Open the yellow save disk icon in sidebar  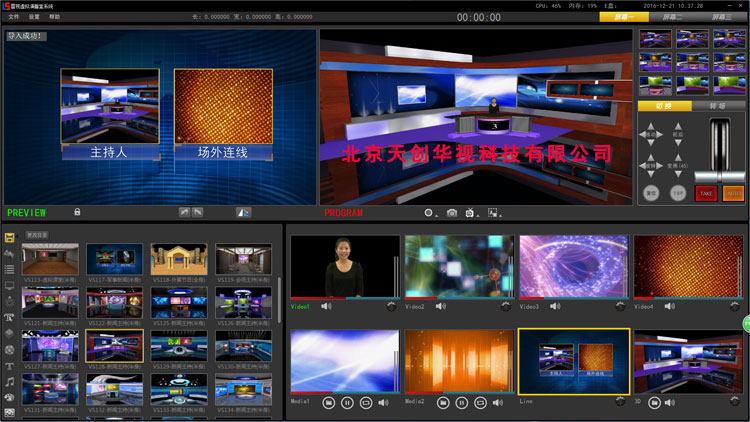coord(9,238)
